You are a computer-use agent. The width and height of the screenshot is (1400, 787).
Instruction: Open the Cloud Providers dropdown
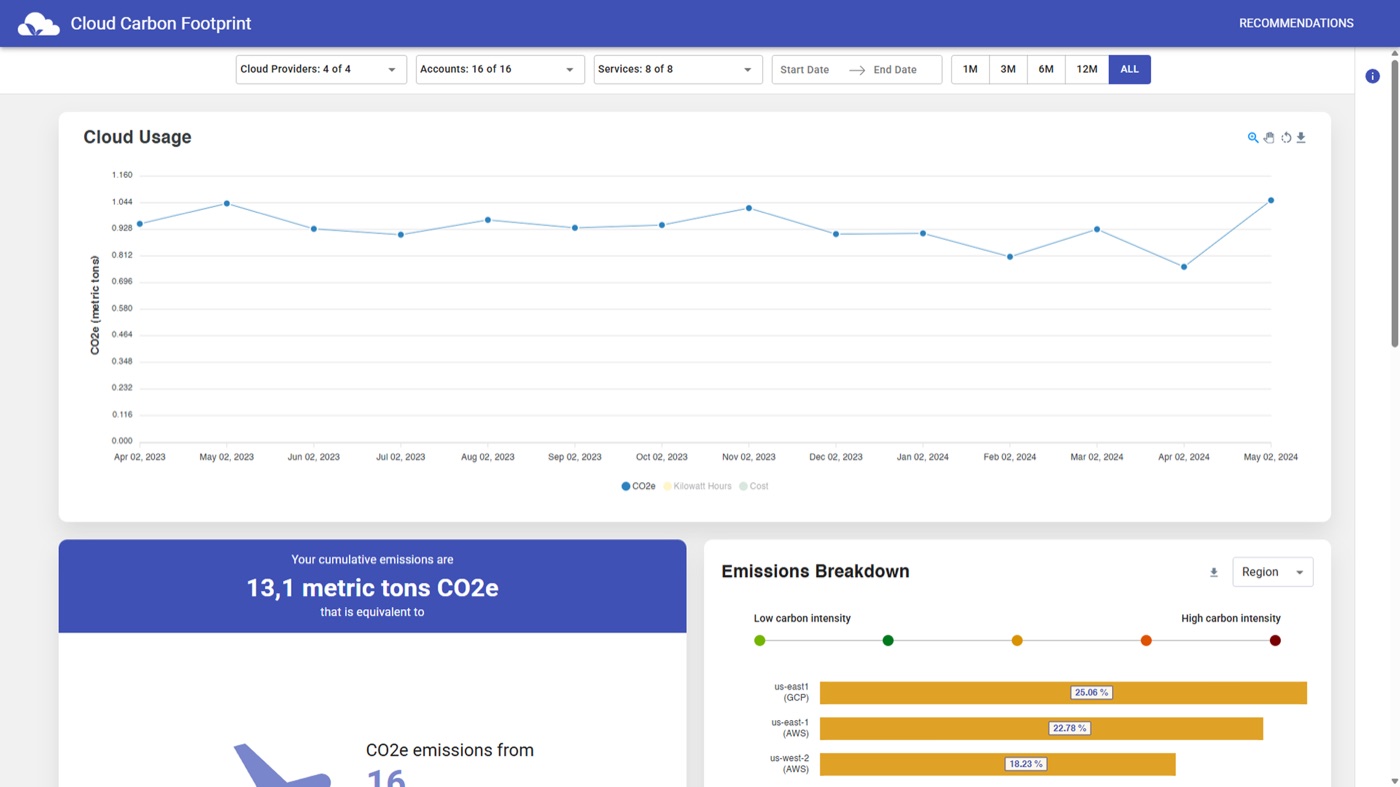[x=321, y=69]
